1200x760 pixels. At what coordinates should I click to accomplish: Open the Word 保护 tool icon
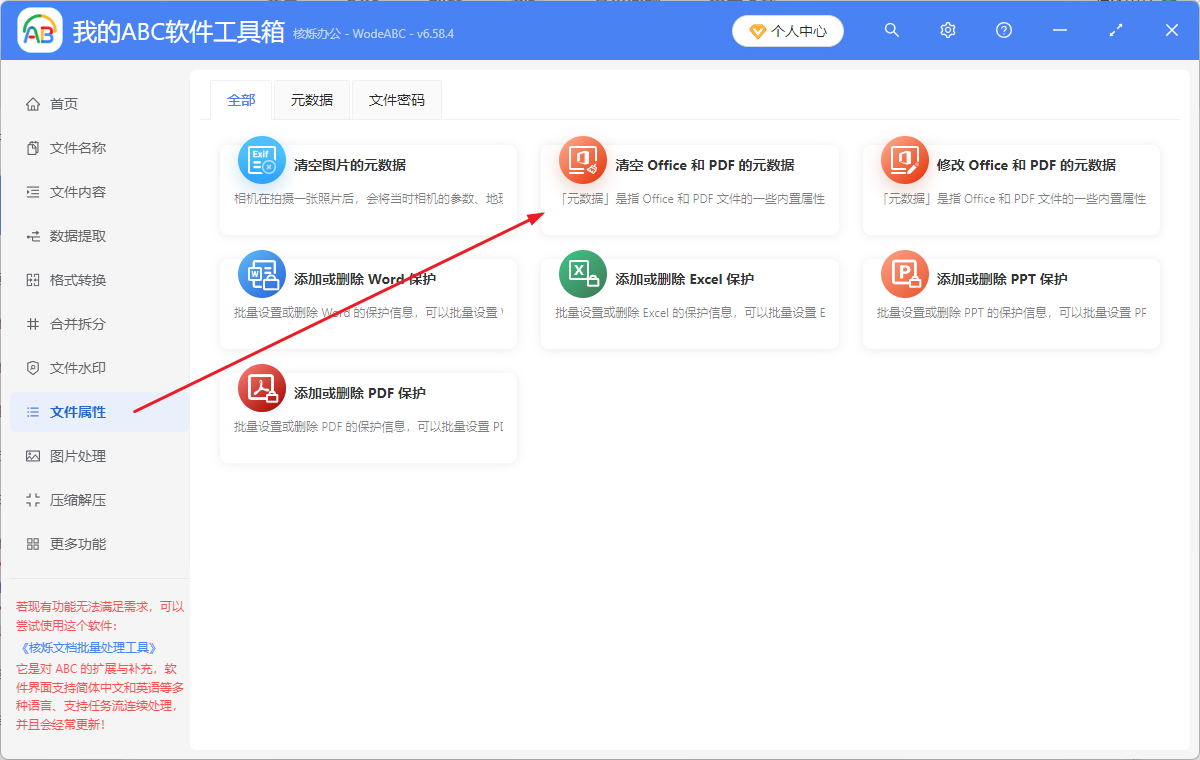click(261, 272)
